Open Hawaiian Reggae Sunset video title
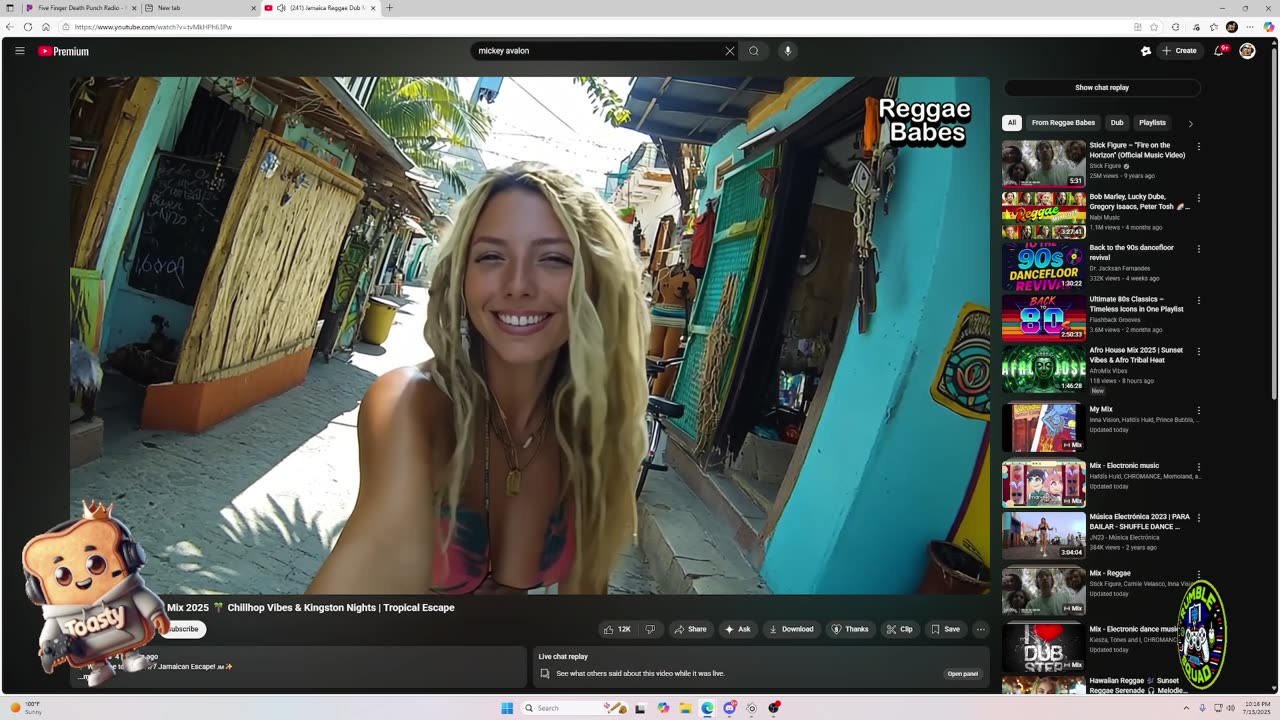 coord(1138,686)
